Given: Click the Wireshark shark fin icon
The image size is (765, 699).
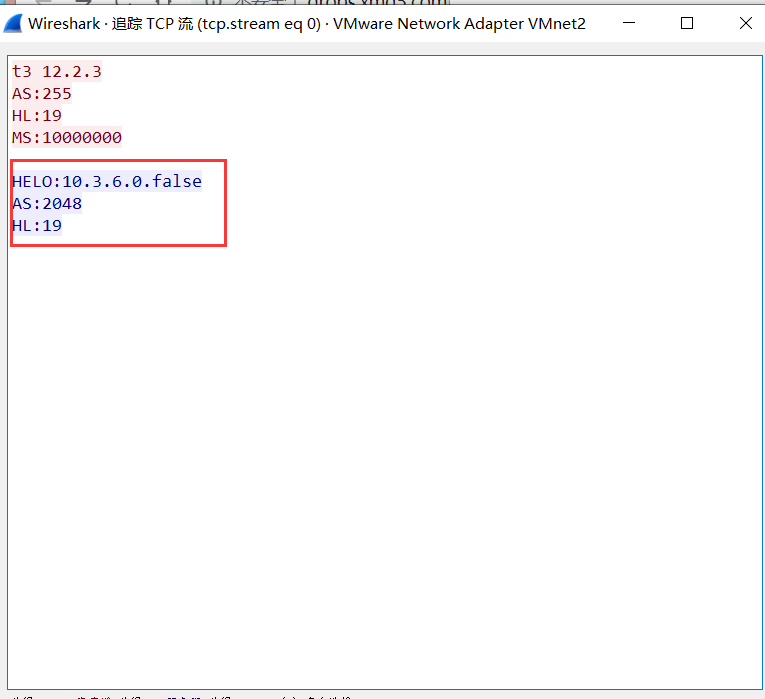Looking at the screenshot, I should tap(14, 23).
